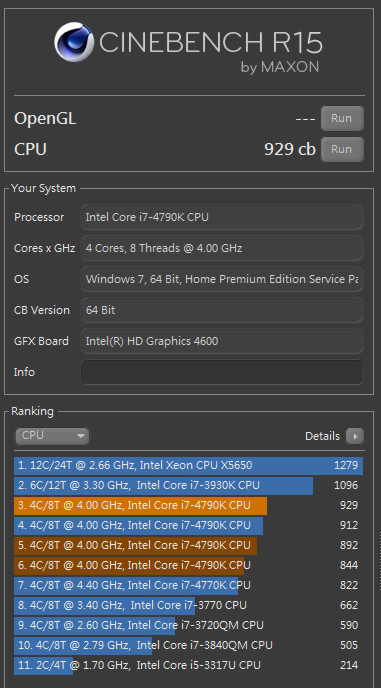Select ranking entry Core i7-4770K at 4.40 GHz
Screen dimensions: 381x688
click(x=189, y=585)
